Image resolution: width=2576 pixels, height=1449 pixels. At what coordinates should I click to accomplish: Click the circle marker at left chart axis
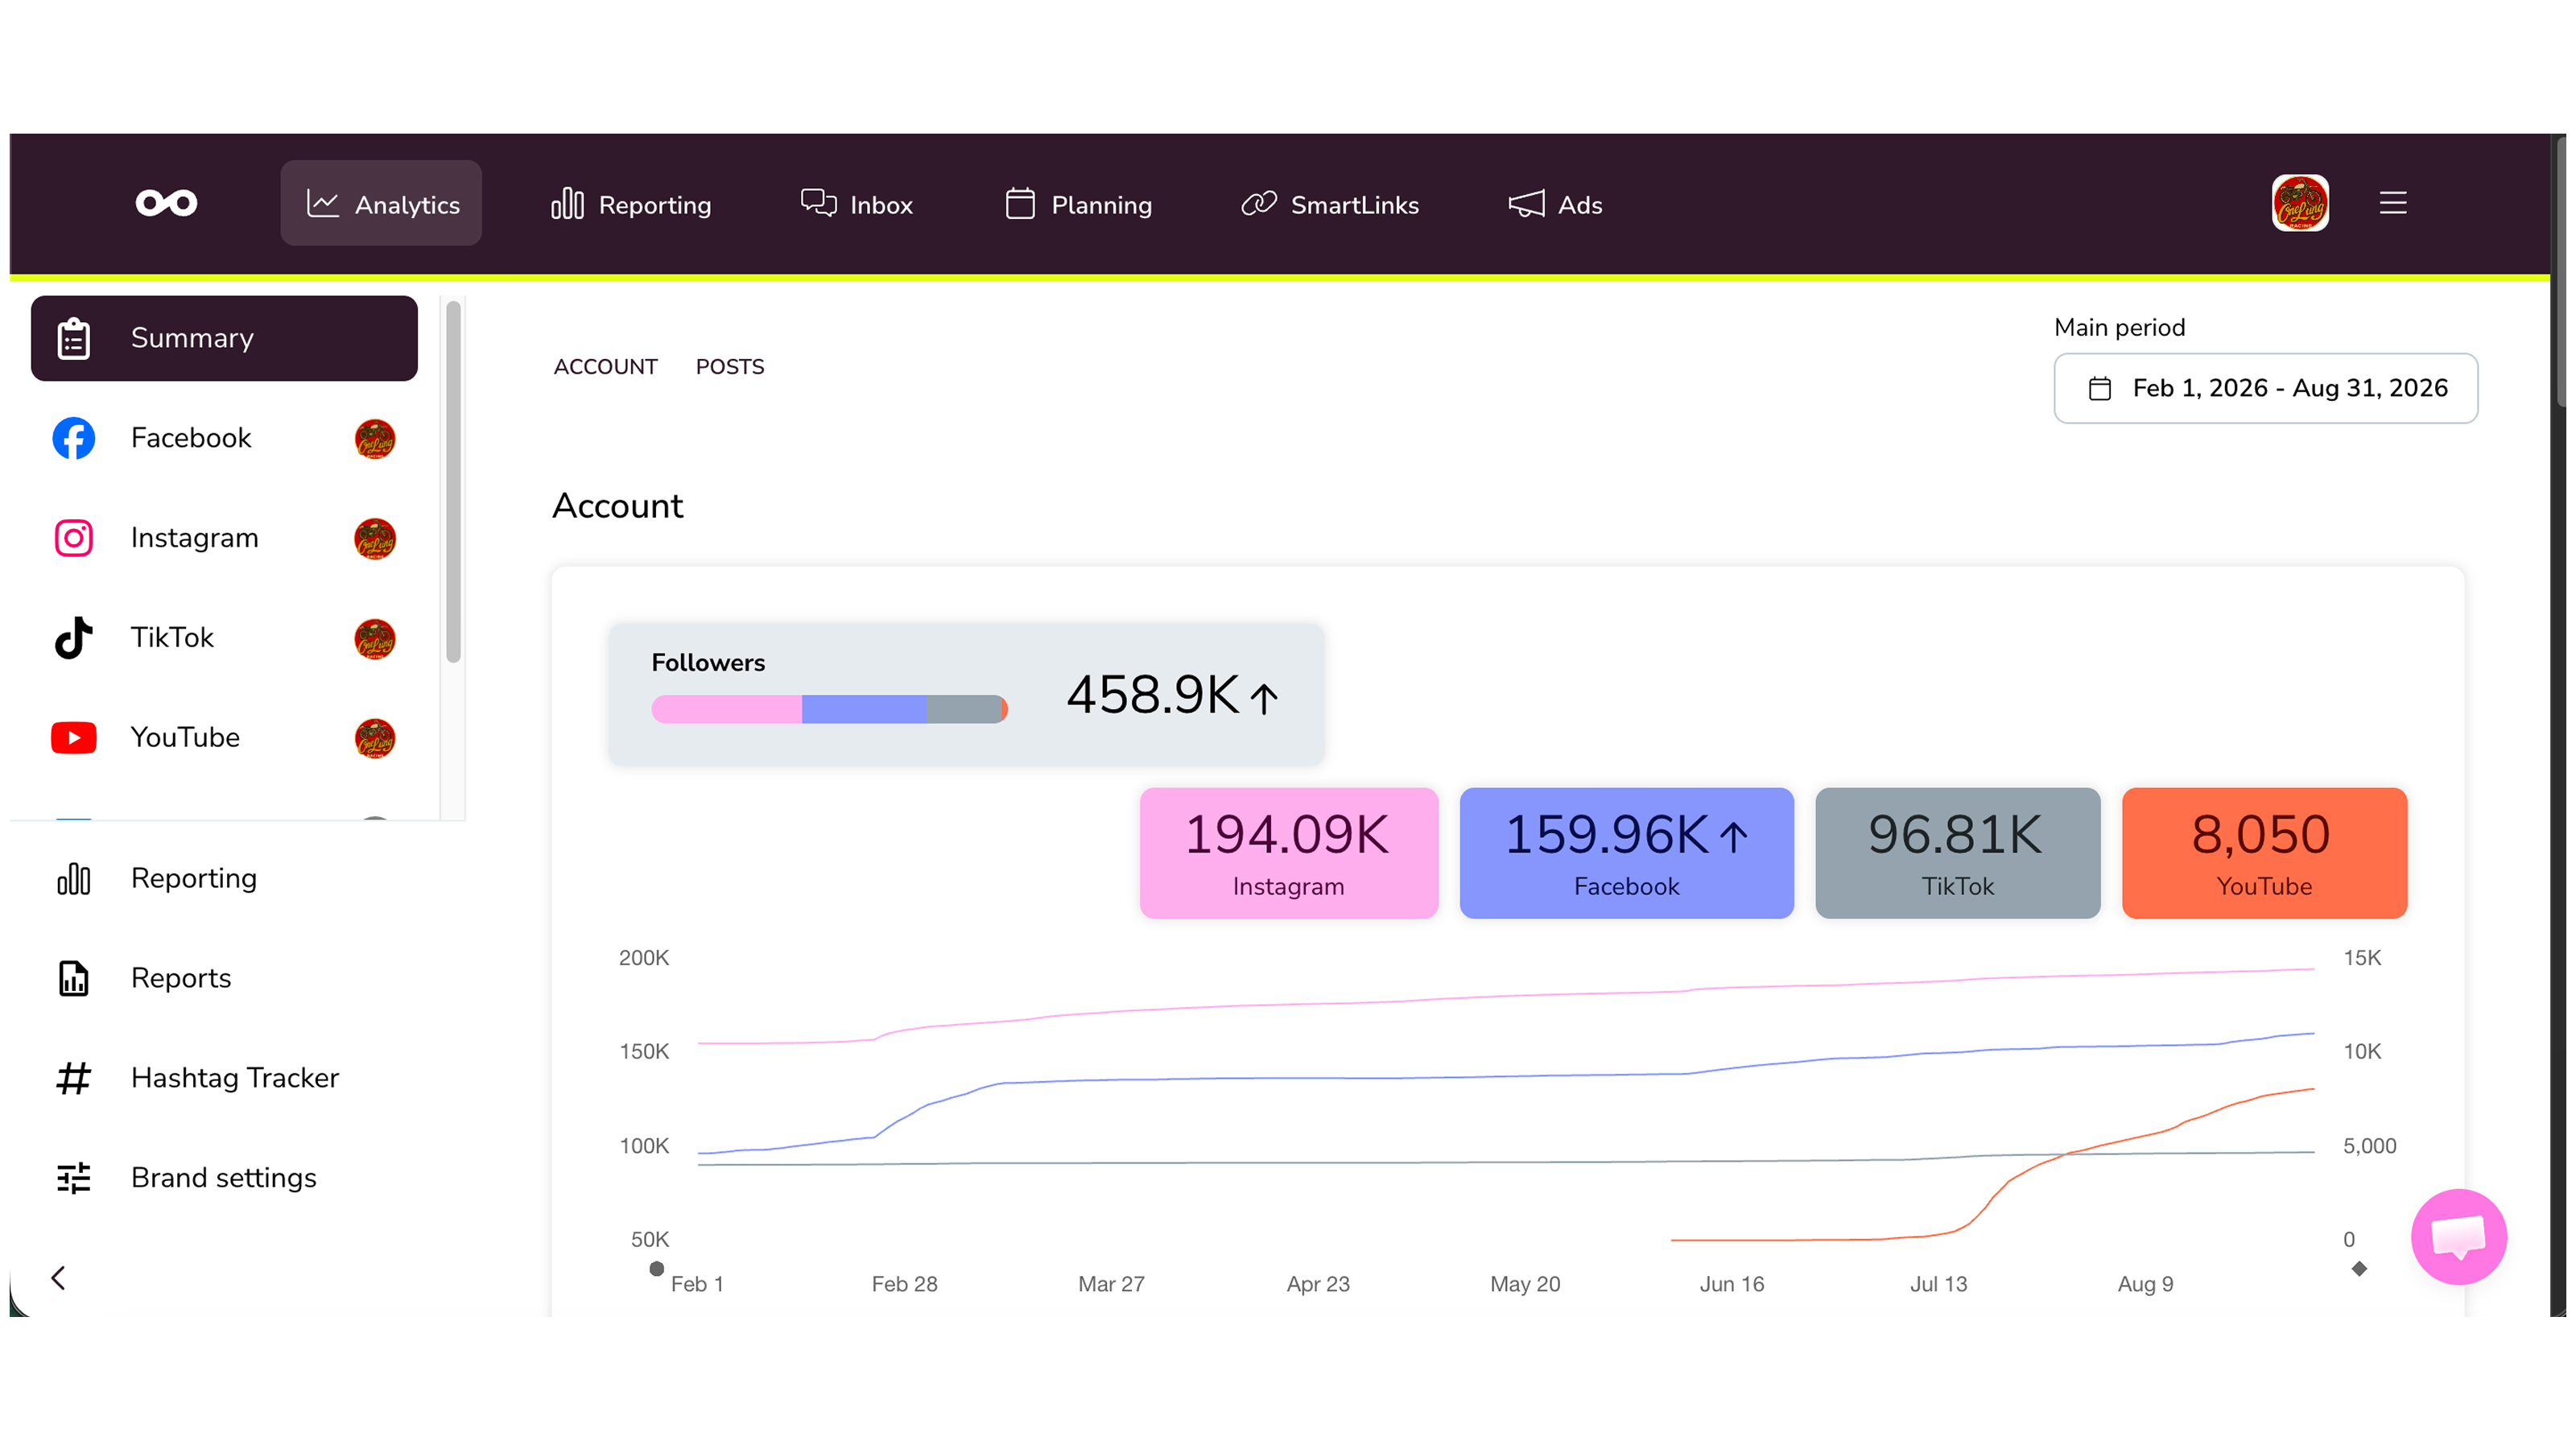(x=657, y=1269)
